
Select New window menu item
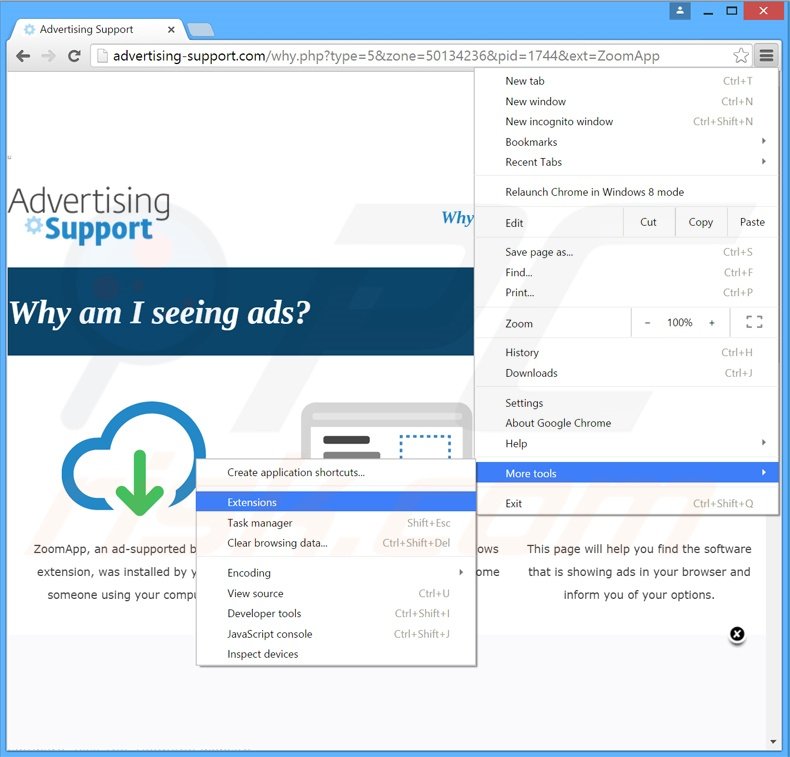[627, 101]
